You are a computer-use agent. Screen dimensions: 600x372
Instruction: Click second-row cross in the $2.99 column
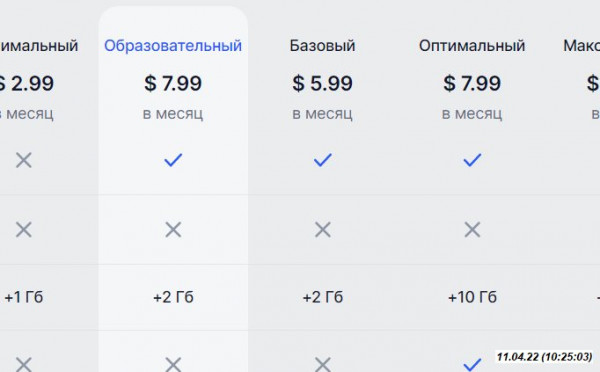coord(24,230)
